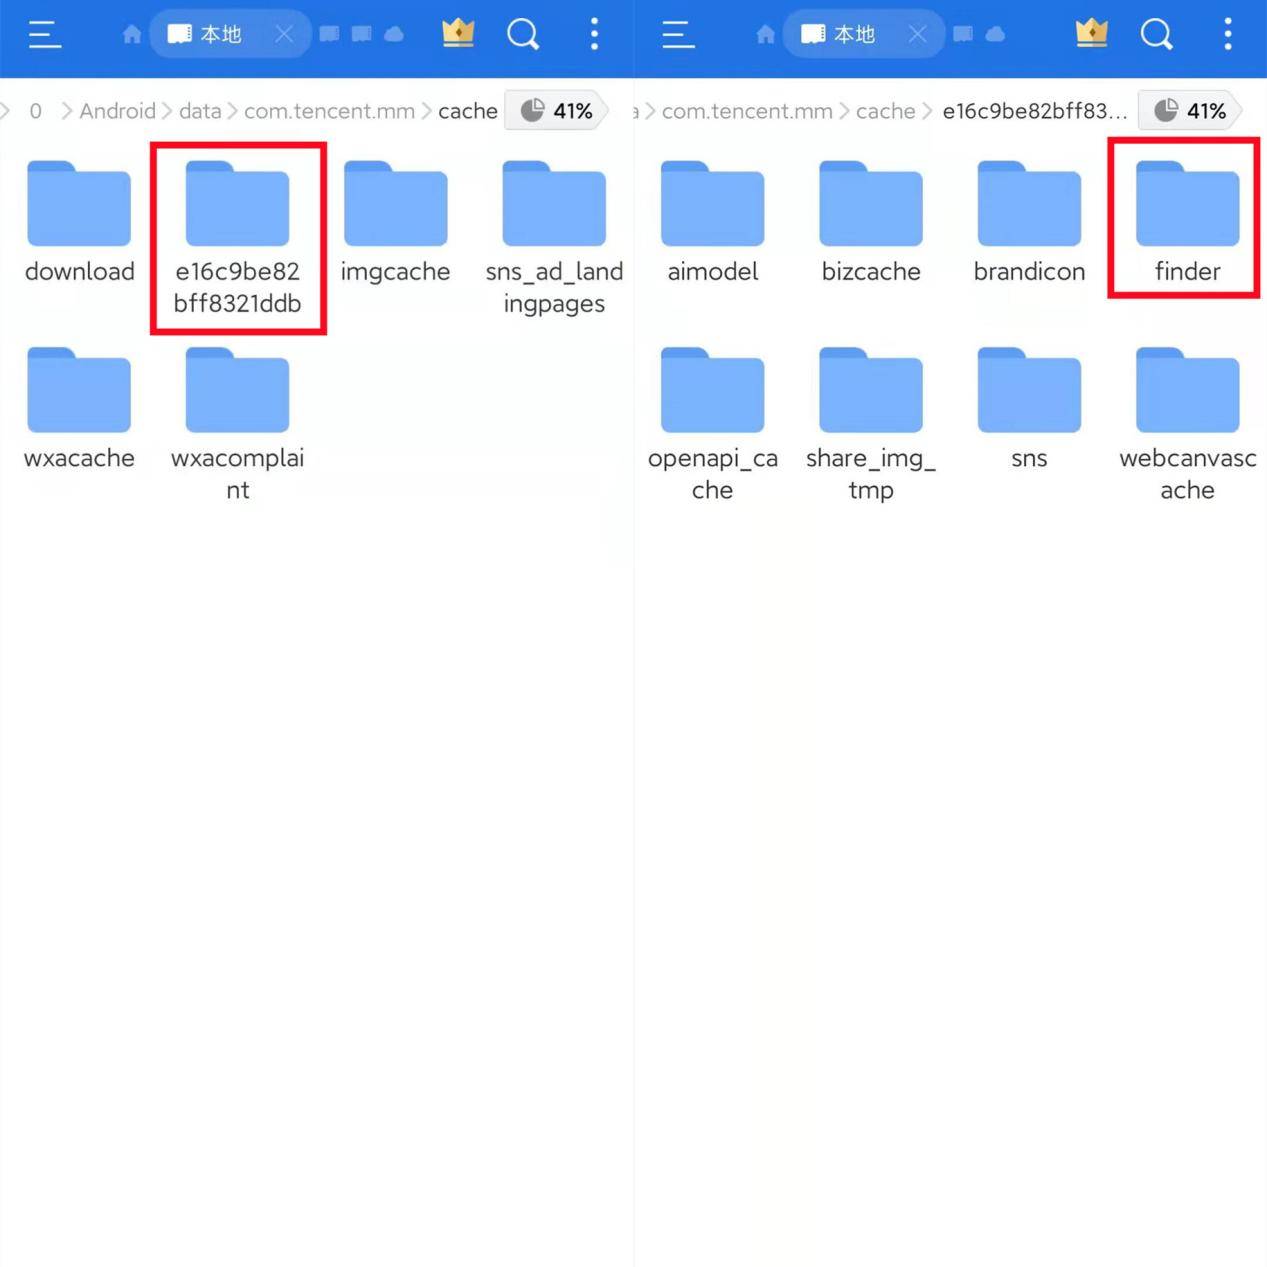Screen dimensions: 1267x1267
Task: Navigate to com.tencent.mm in left breadcrumb
Action: pos(329,111)
